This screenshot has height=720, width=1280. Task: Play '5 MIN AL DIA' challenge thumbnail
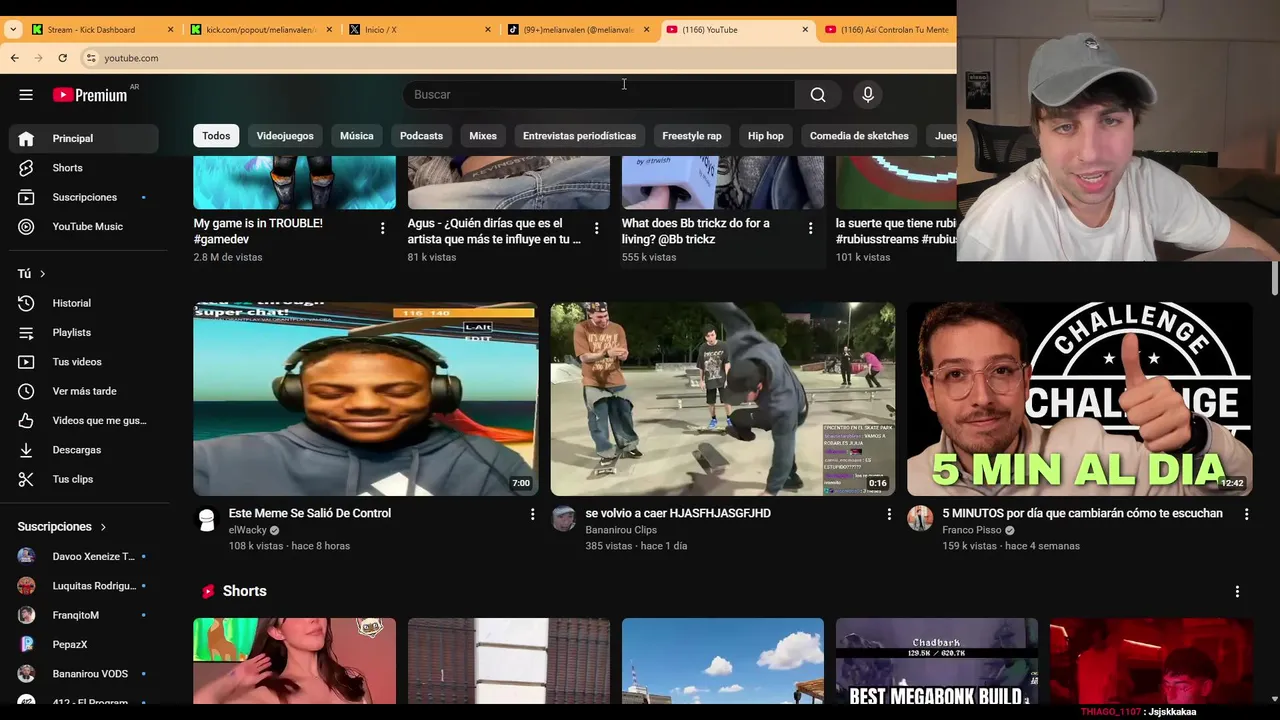tap(1080, 399)
